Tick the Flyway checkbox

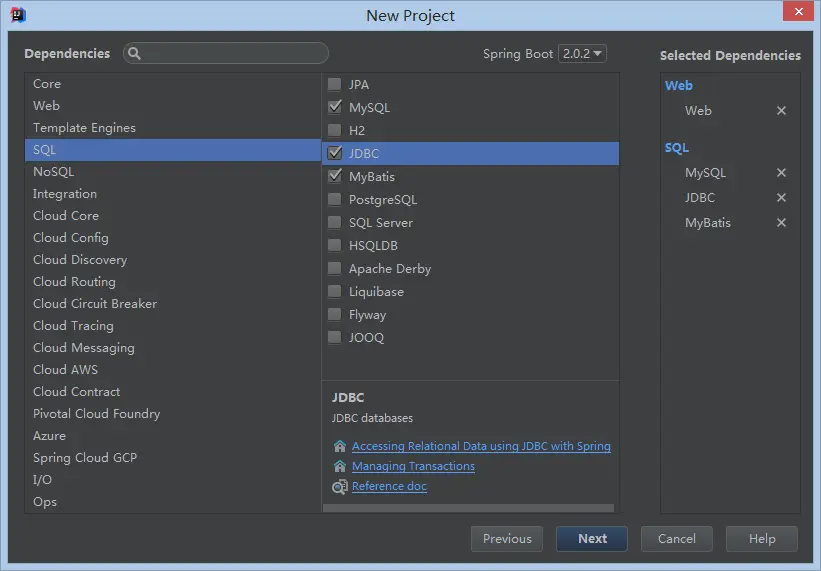pos(334,315)
